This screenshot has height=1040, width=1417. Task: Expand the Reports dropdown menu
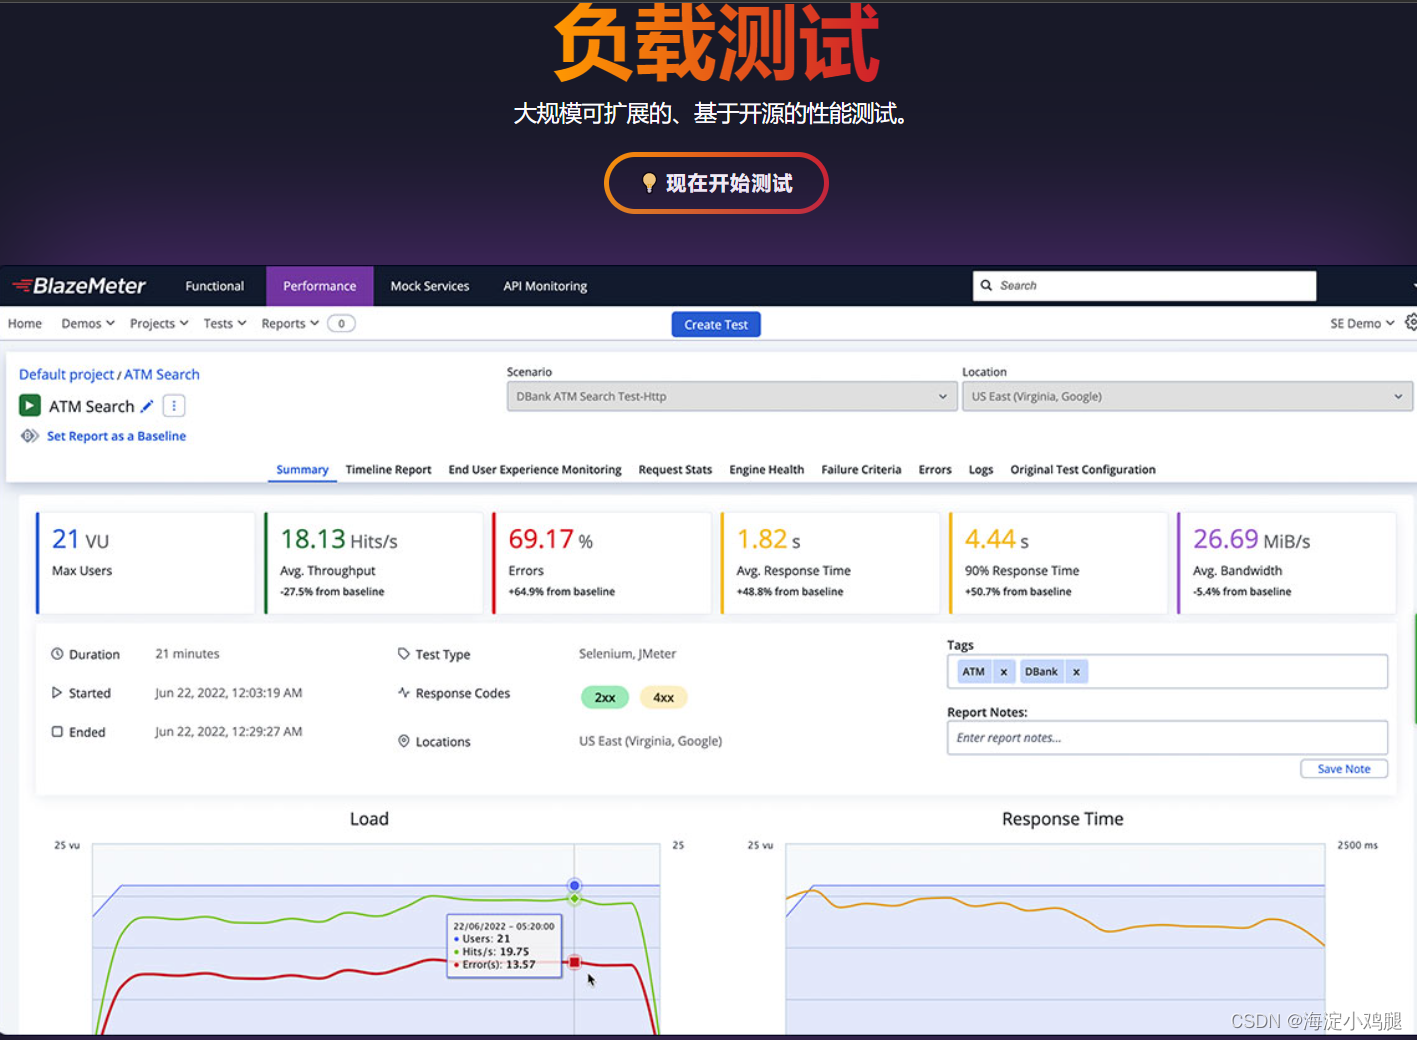point(290,323)
